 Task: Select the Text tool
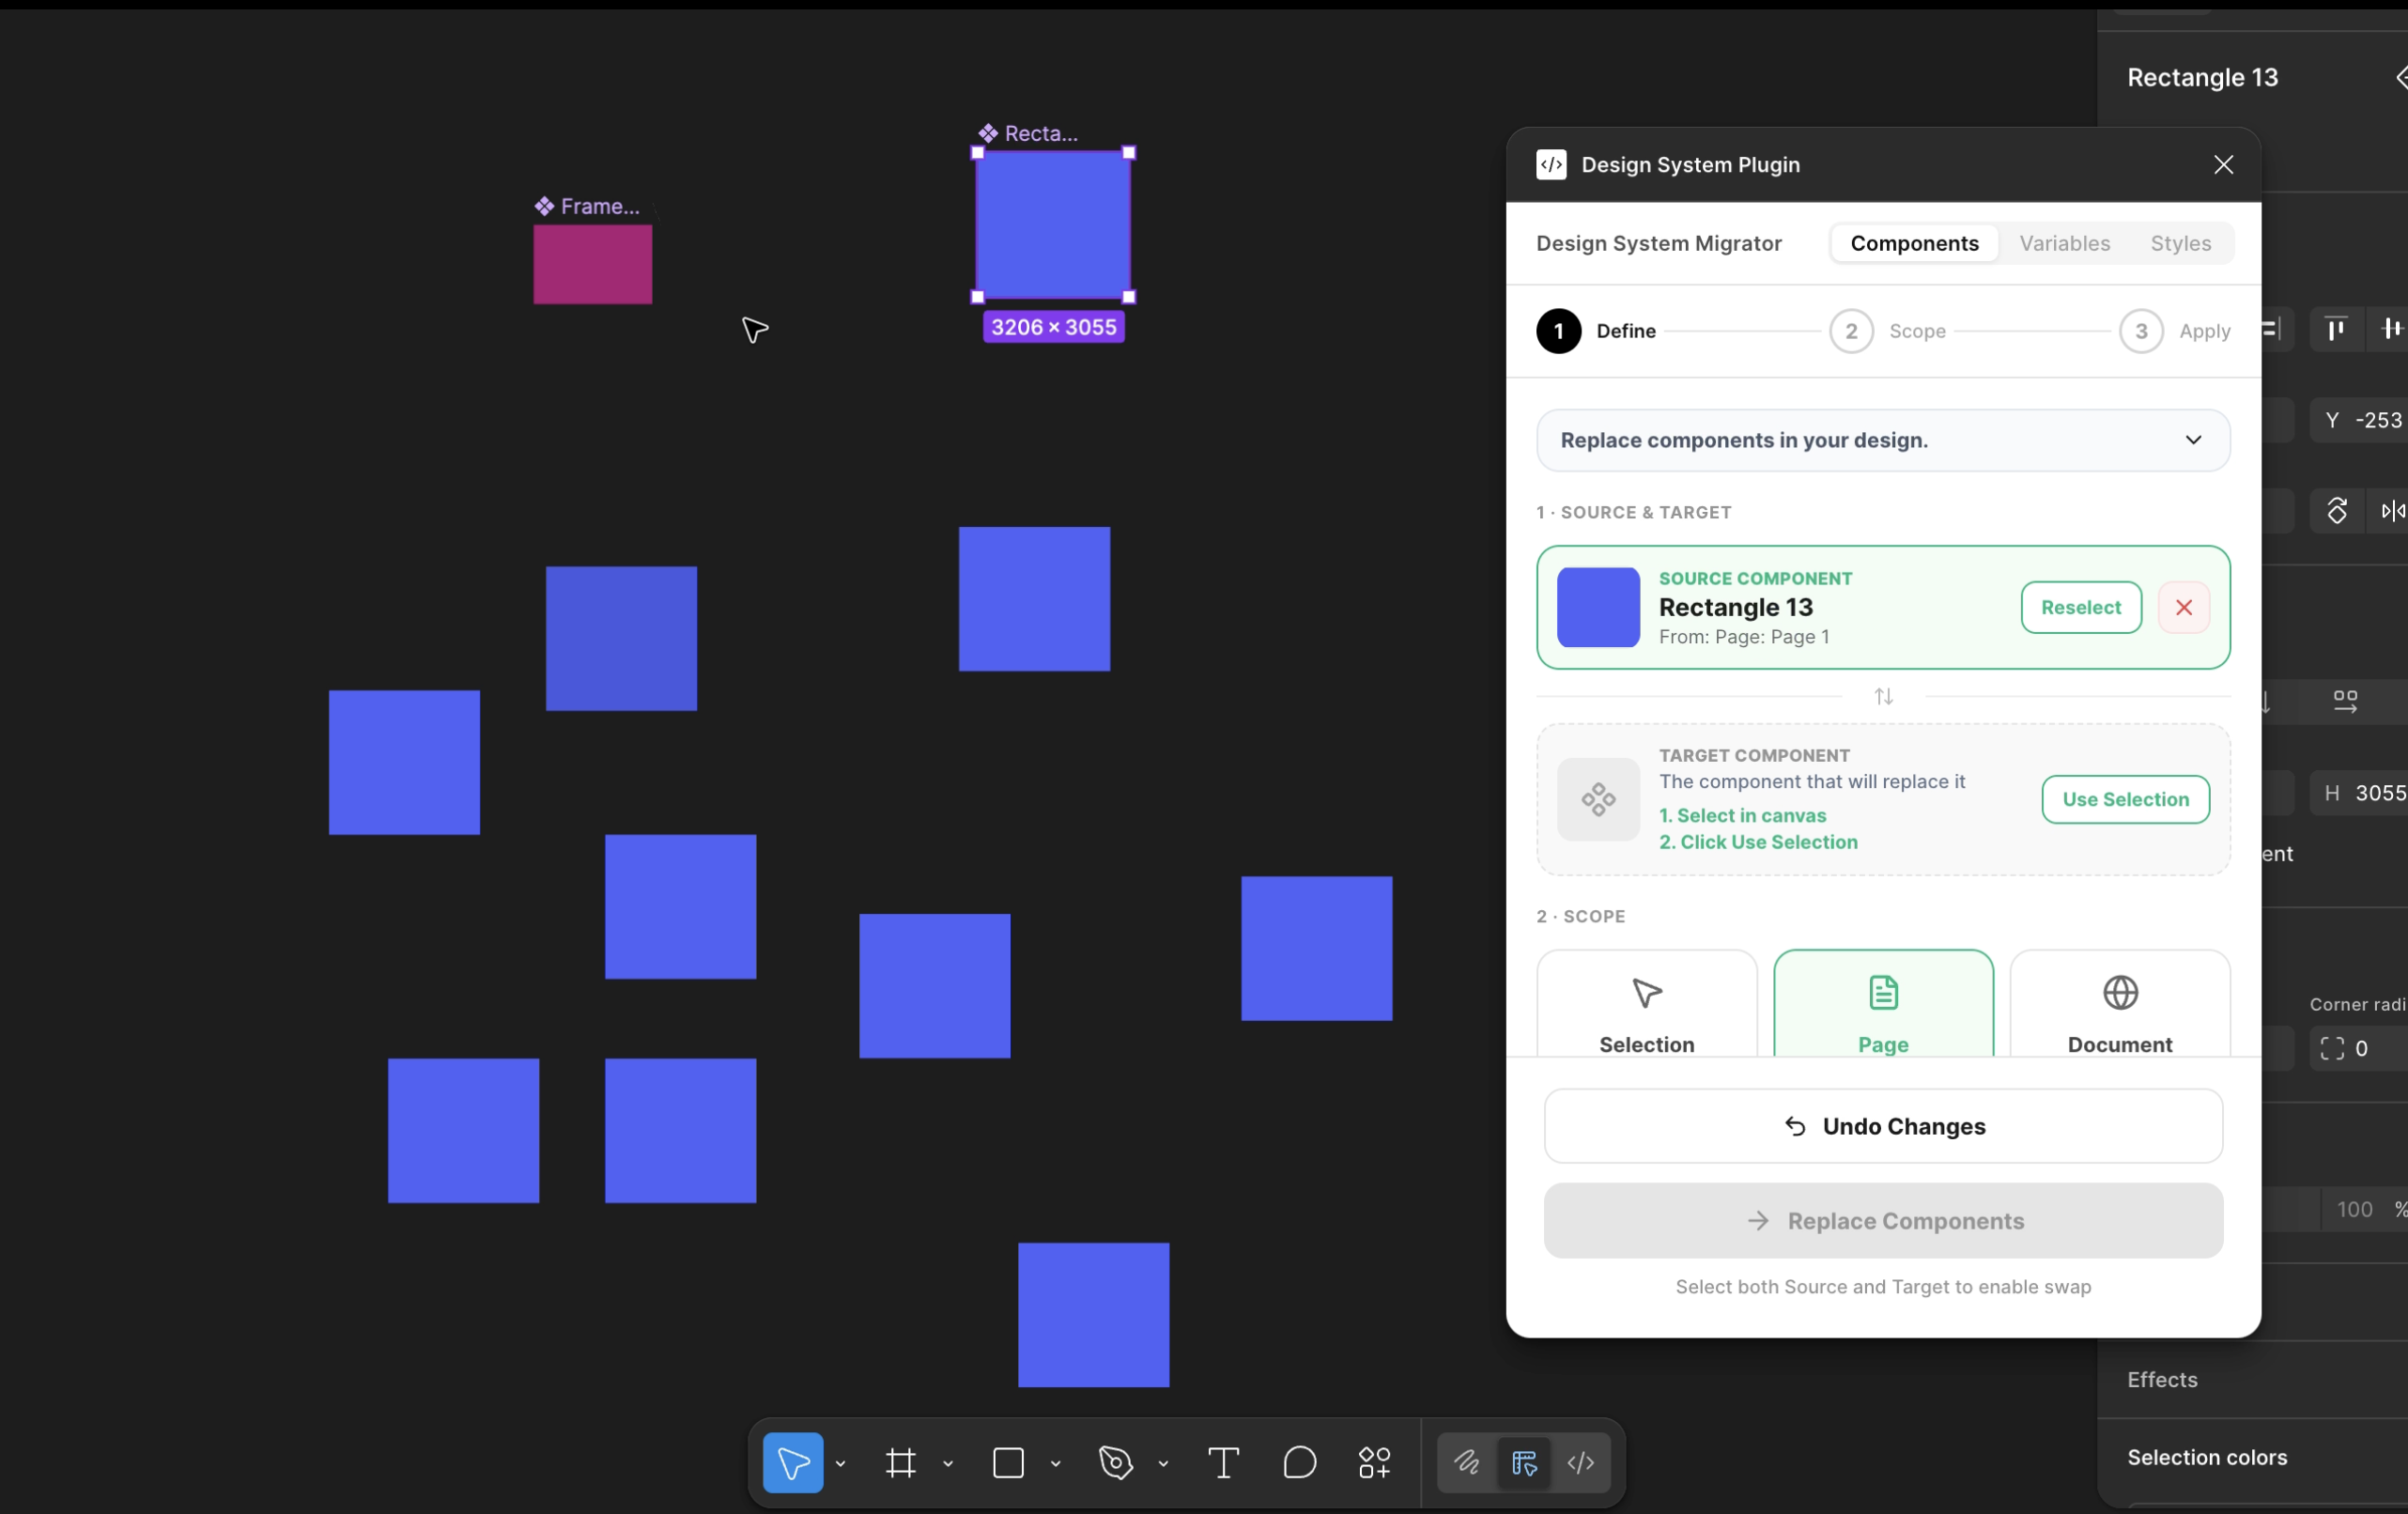(1223, 1463)
